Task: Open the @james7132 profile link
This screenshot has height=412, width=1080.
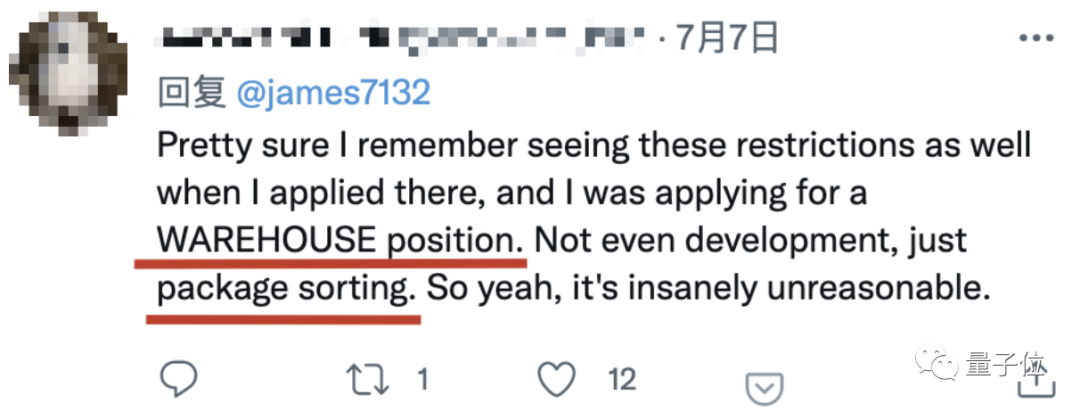Action: click(x=333, y=93)
